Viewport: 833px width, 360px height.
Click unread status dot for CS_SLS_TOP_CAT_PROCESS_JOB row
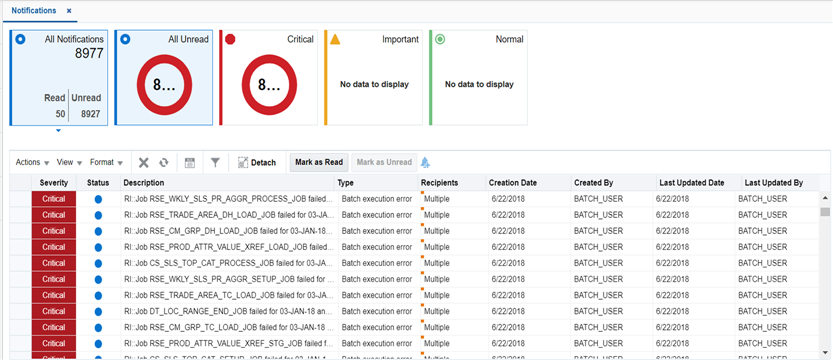click(98, 263)
